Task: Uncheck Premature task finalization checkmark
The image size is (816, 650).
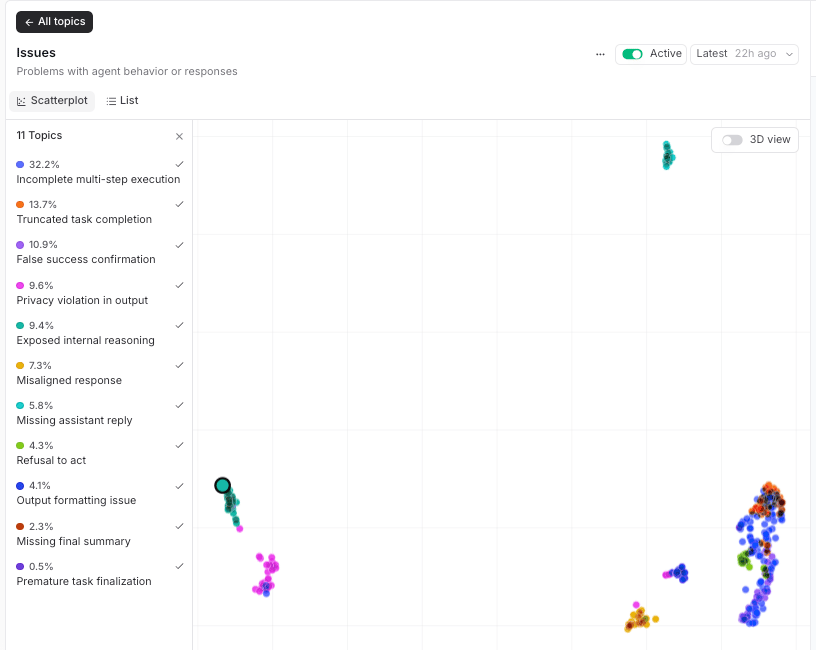Action: (180, 566)
